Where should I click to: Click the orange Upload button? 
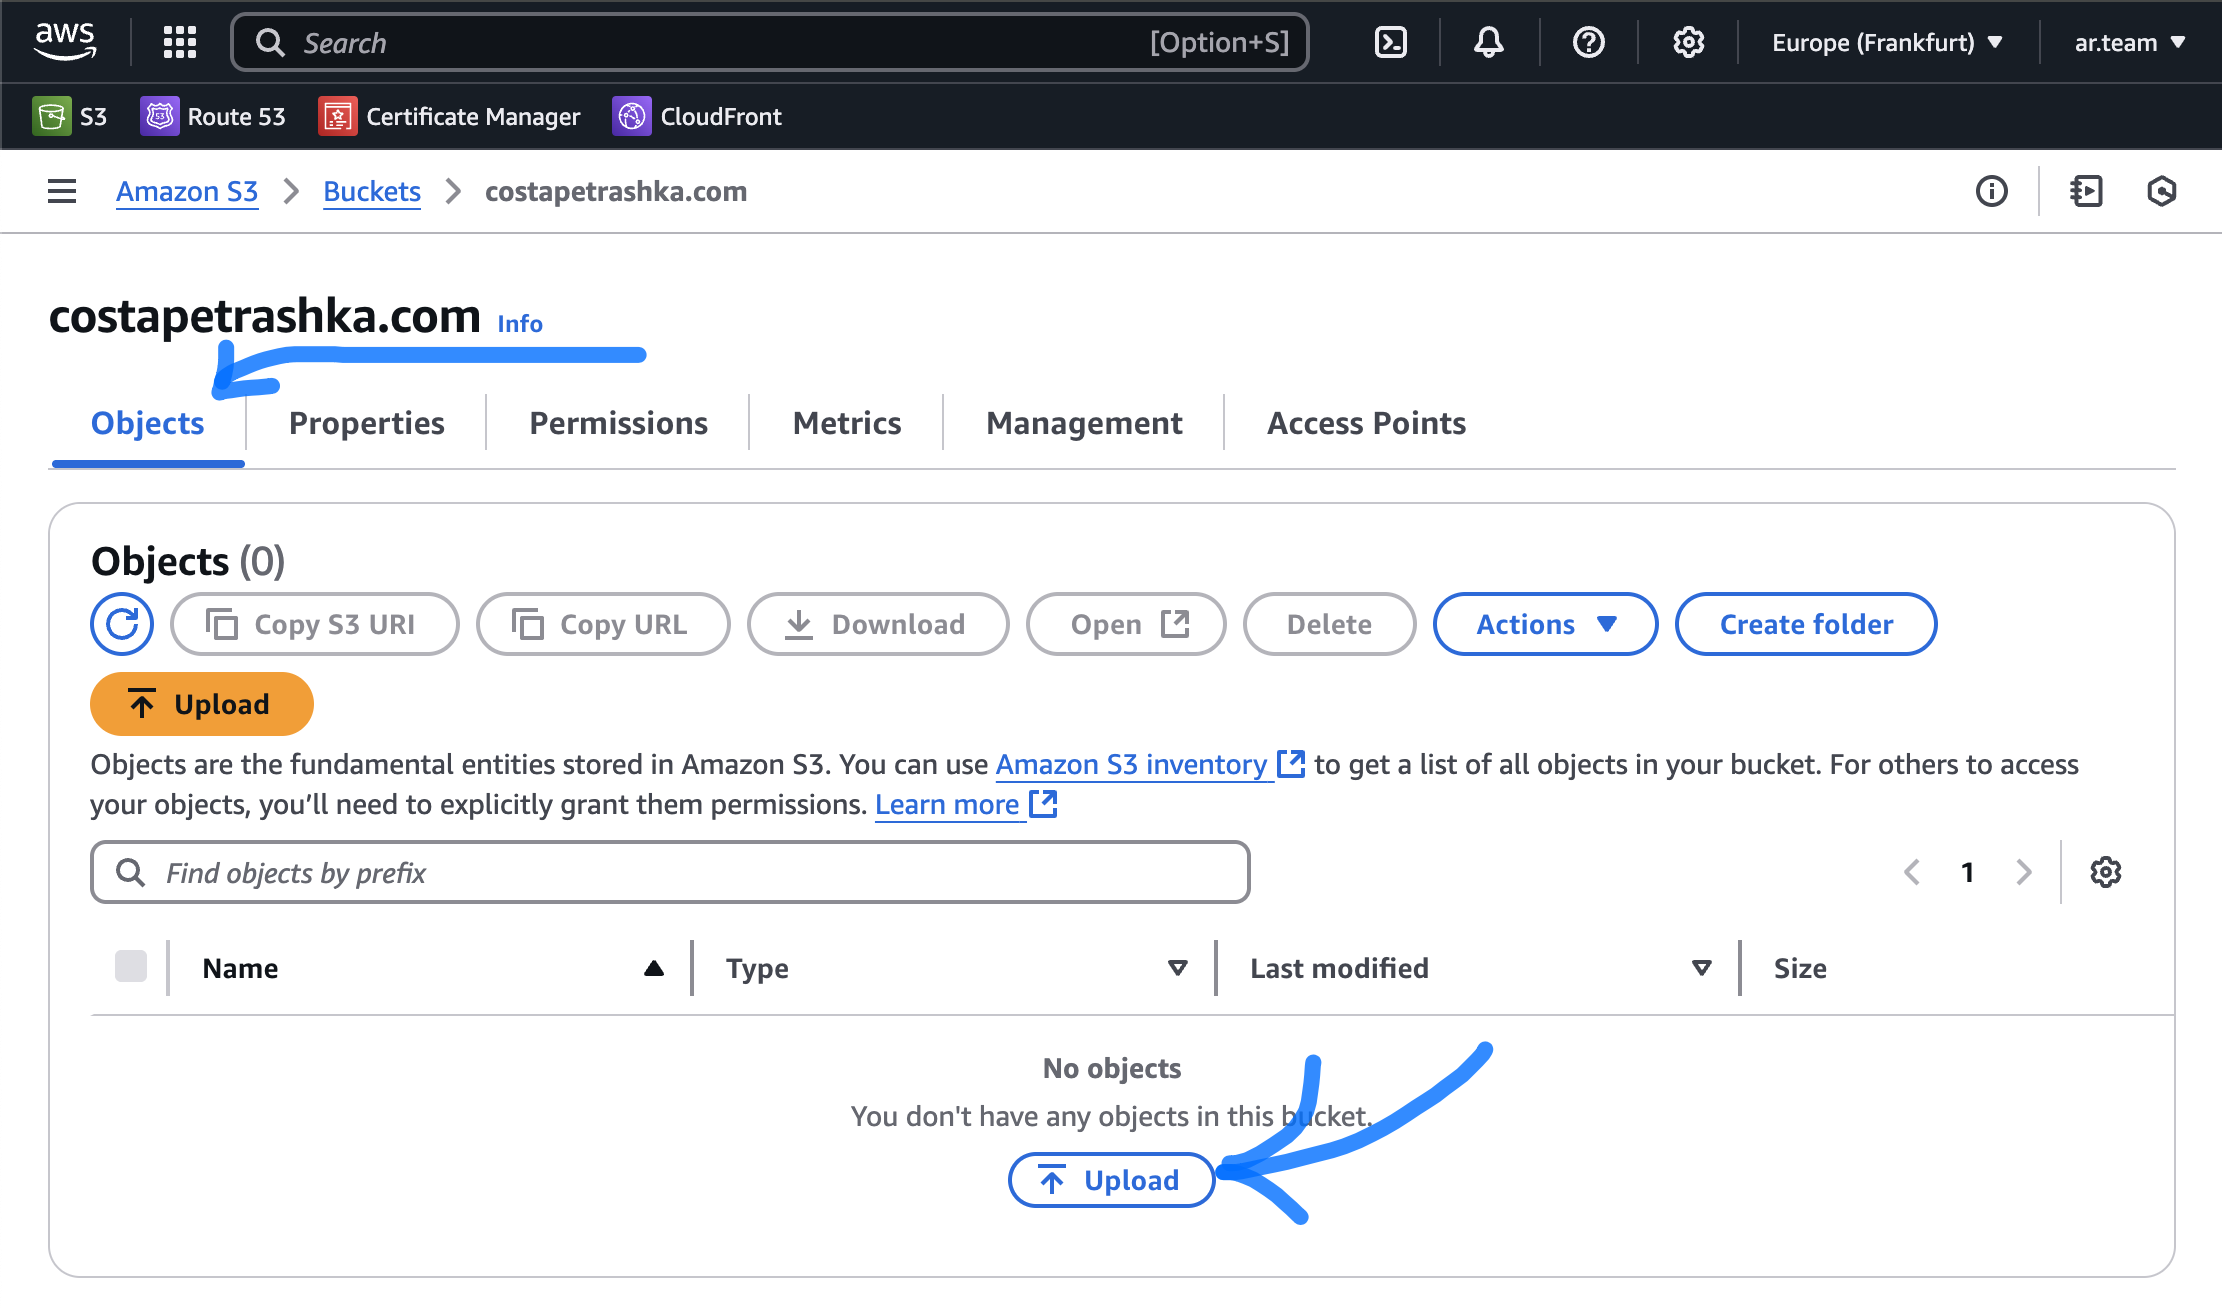[202, 704]
